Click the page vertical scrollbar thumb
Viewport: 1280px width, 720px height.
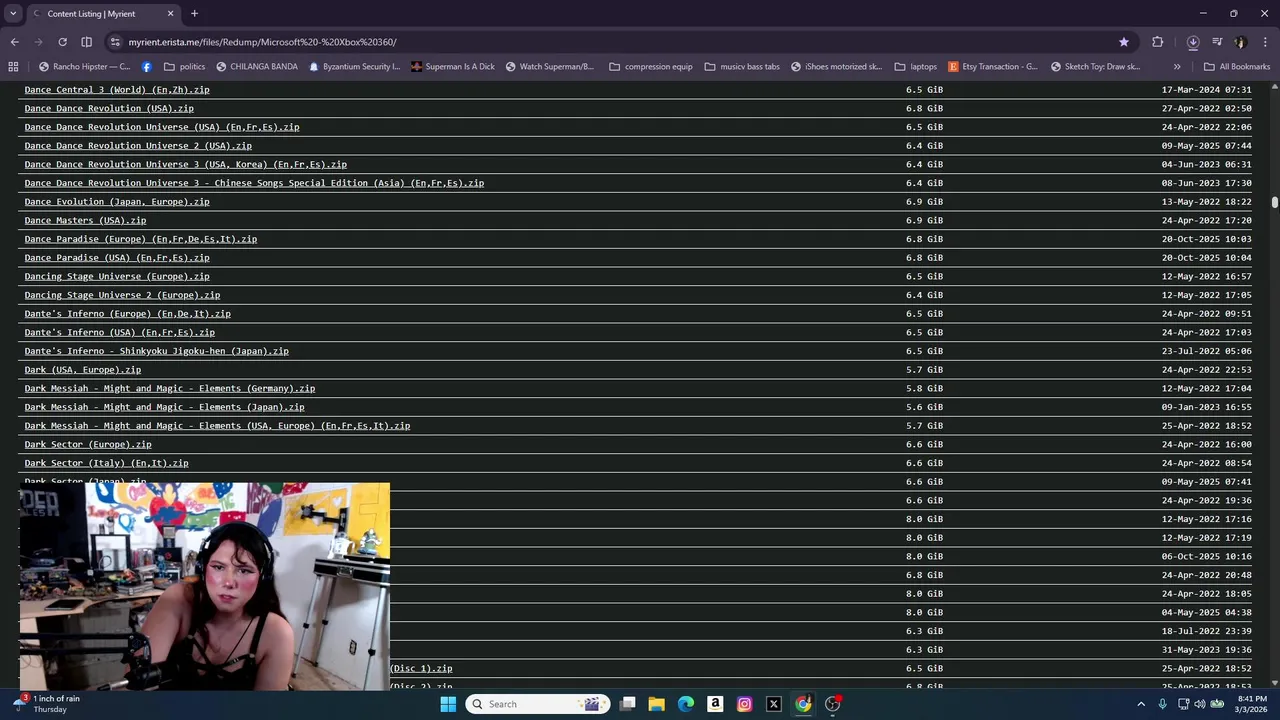tap(1275, 203)
